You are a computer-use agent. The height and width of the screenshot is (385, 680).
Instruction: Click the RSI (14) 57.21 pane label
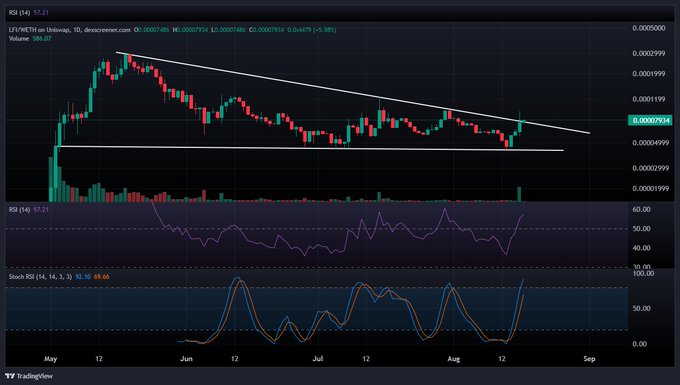coord(29,209)
